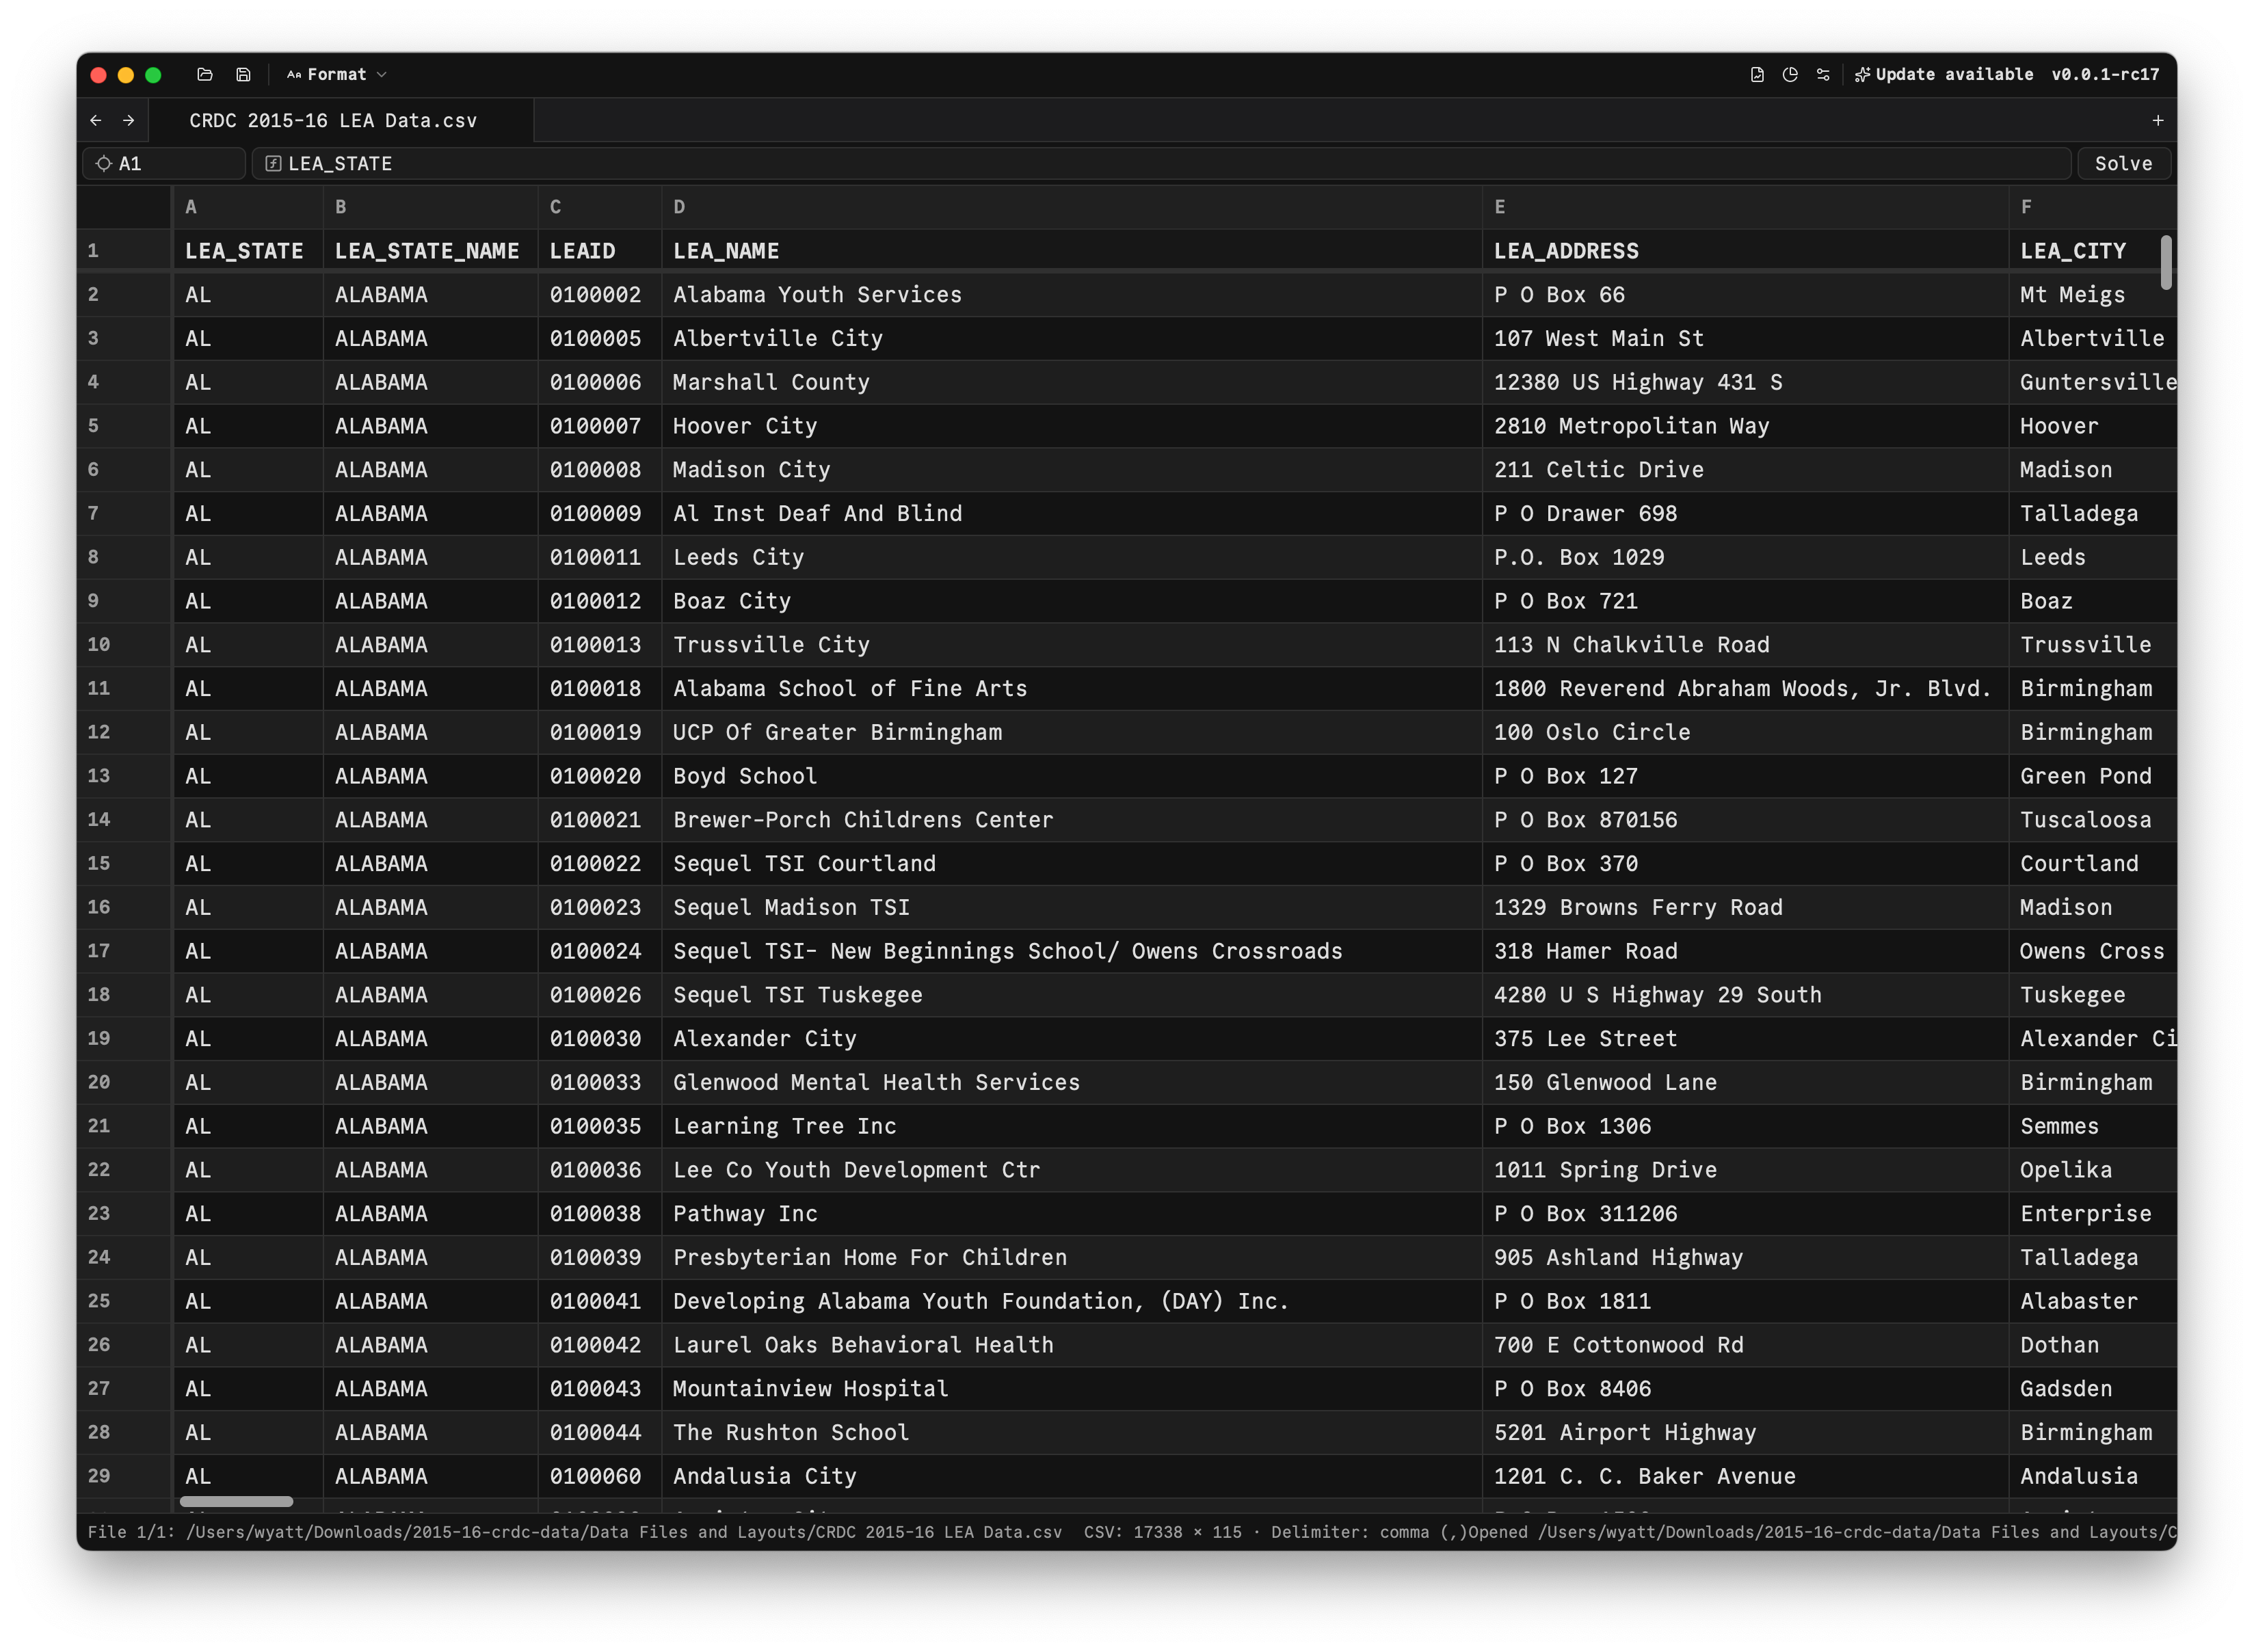Select the Mountainview Hospital cell
Screen dimensions: 2254x1652
pos(1071,1388)
